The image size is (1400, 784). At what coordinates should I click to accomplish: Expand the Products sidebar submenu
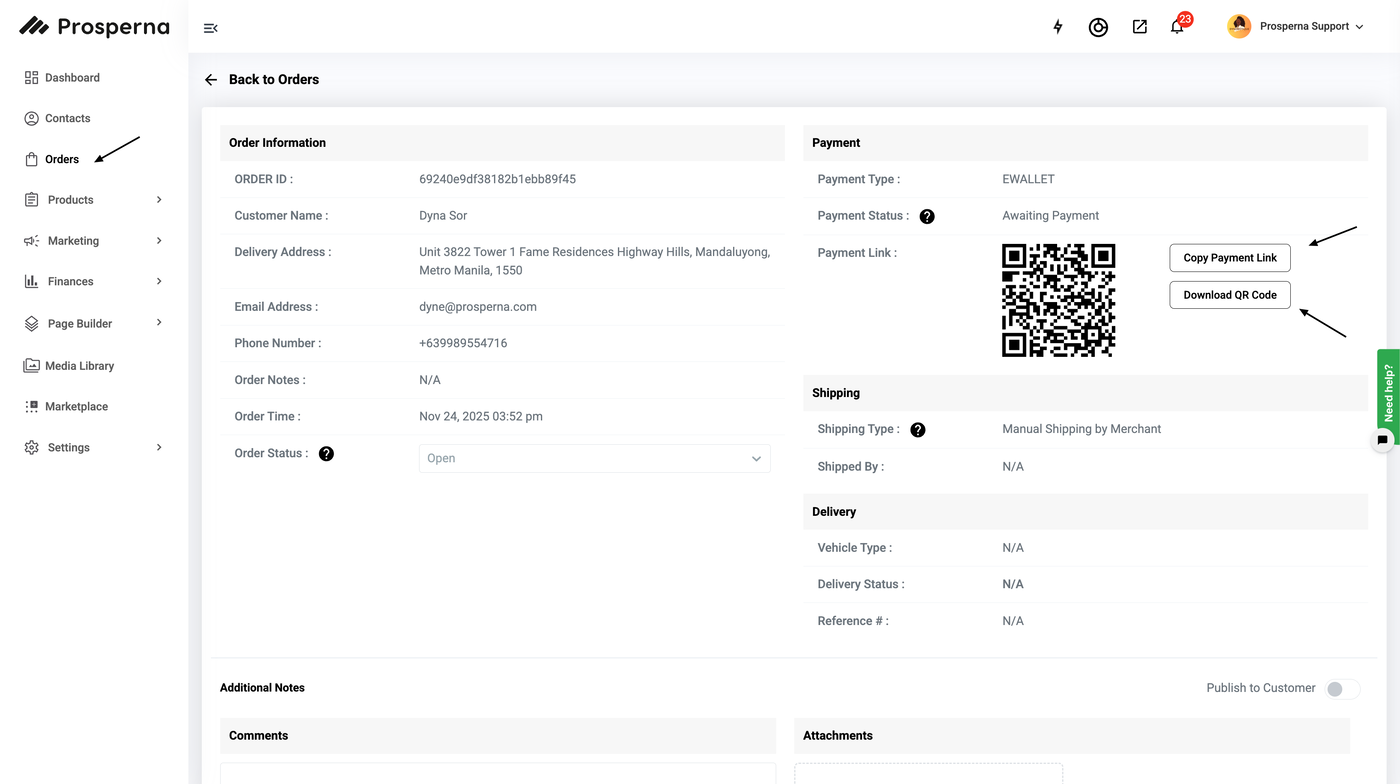click(94, 200)
